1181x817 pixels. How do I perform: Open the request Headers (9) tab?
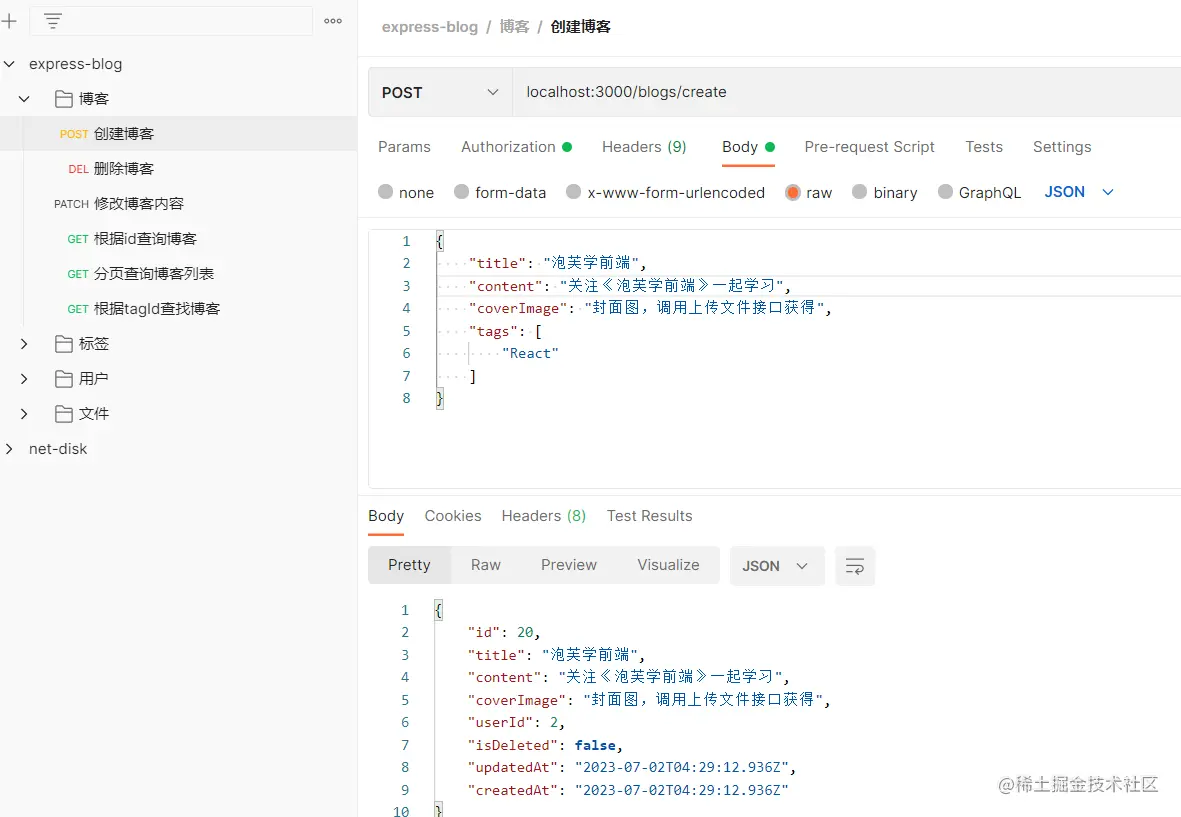(644, 147)
